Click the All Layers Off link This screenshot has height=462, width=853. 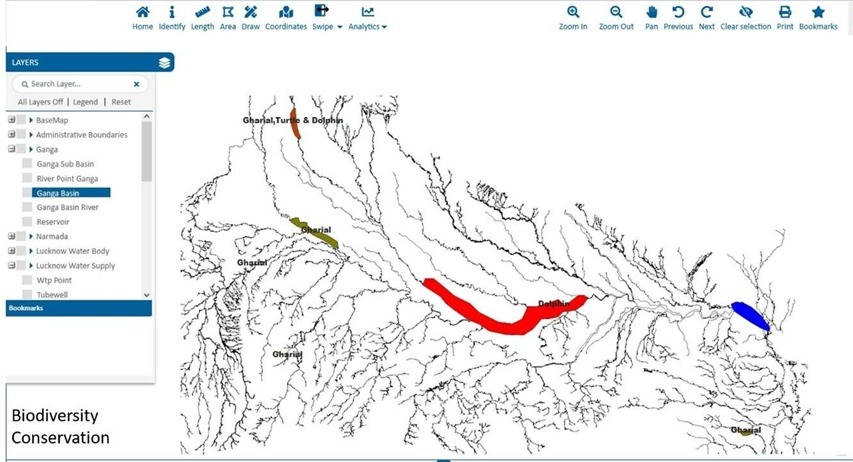click(x=41, y=102)
